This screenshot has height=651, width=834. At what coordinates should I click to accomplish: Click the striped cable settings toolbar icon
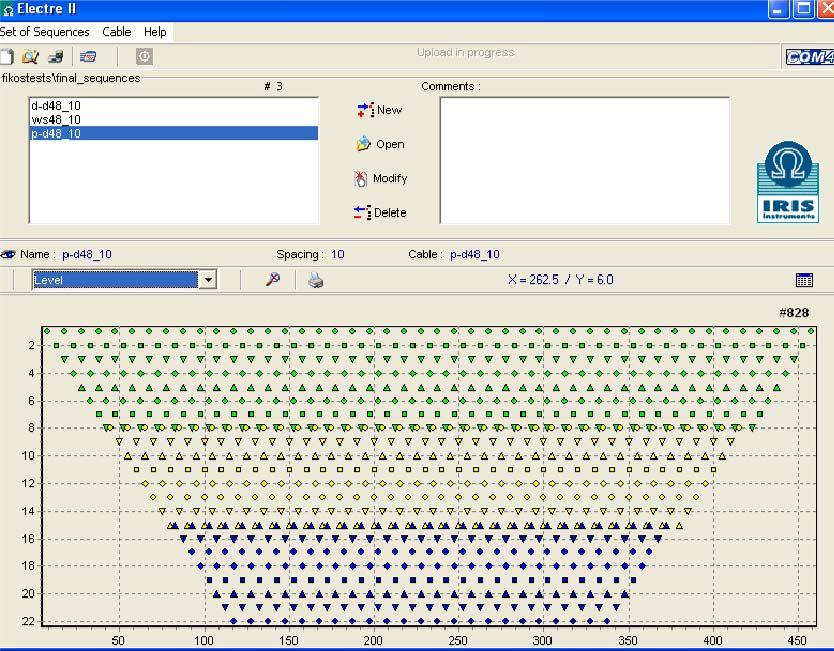[x=88, y=56]
